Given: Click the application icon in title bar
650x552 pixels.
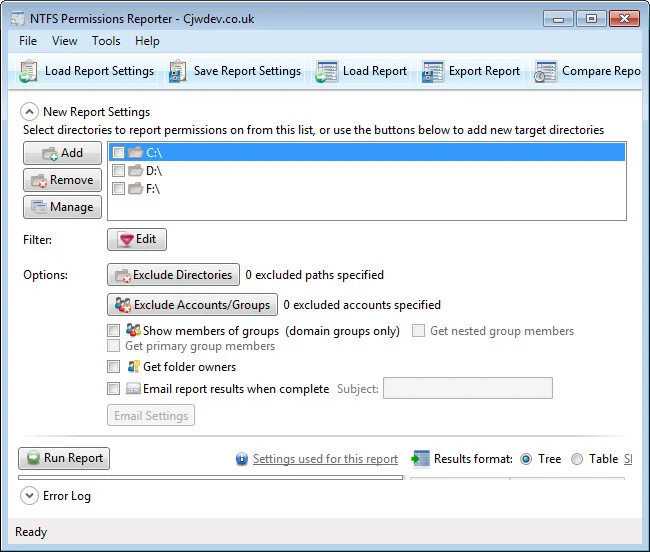Looking at the screenshot, I should (x=18, y=19).
